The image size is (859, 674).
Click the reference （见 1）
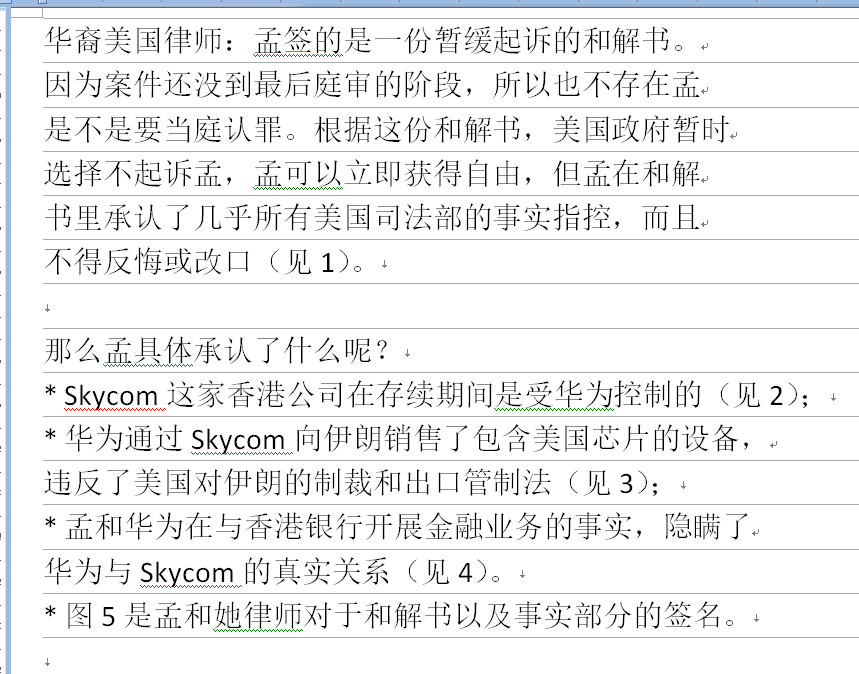[310, 262]
